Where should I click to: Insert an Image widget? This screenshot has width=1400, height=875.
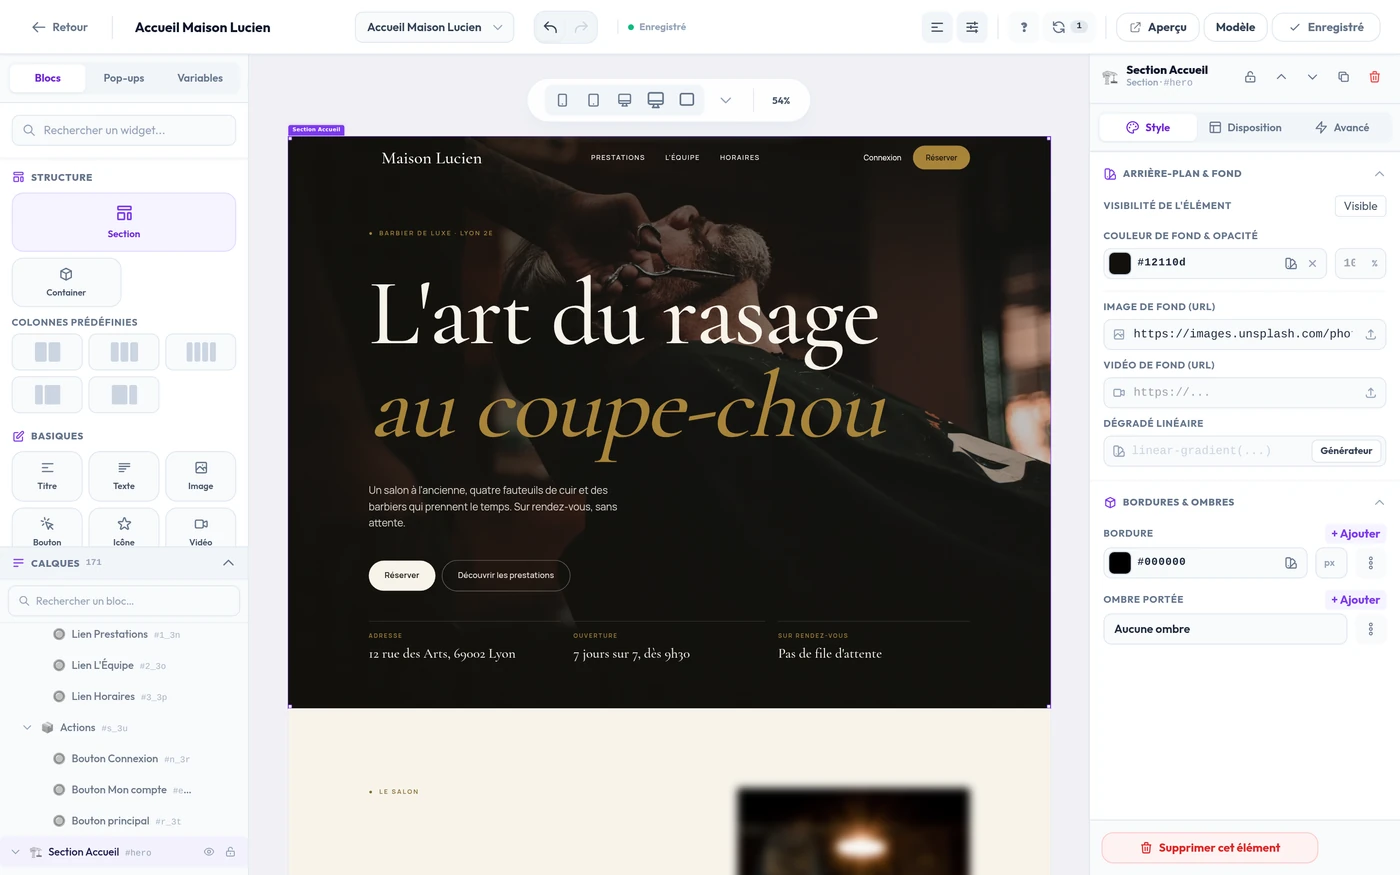pyautogui.click(x=201, y=476)
